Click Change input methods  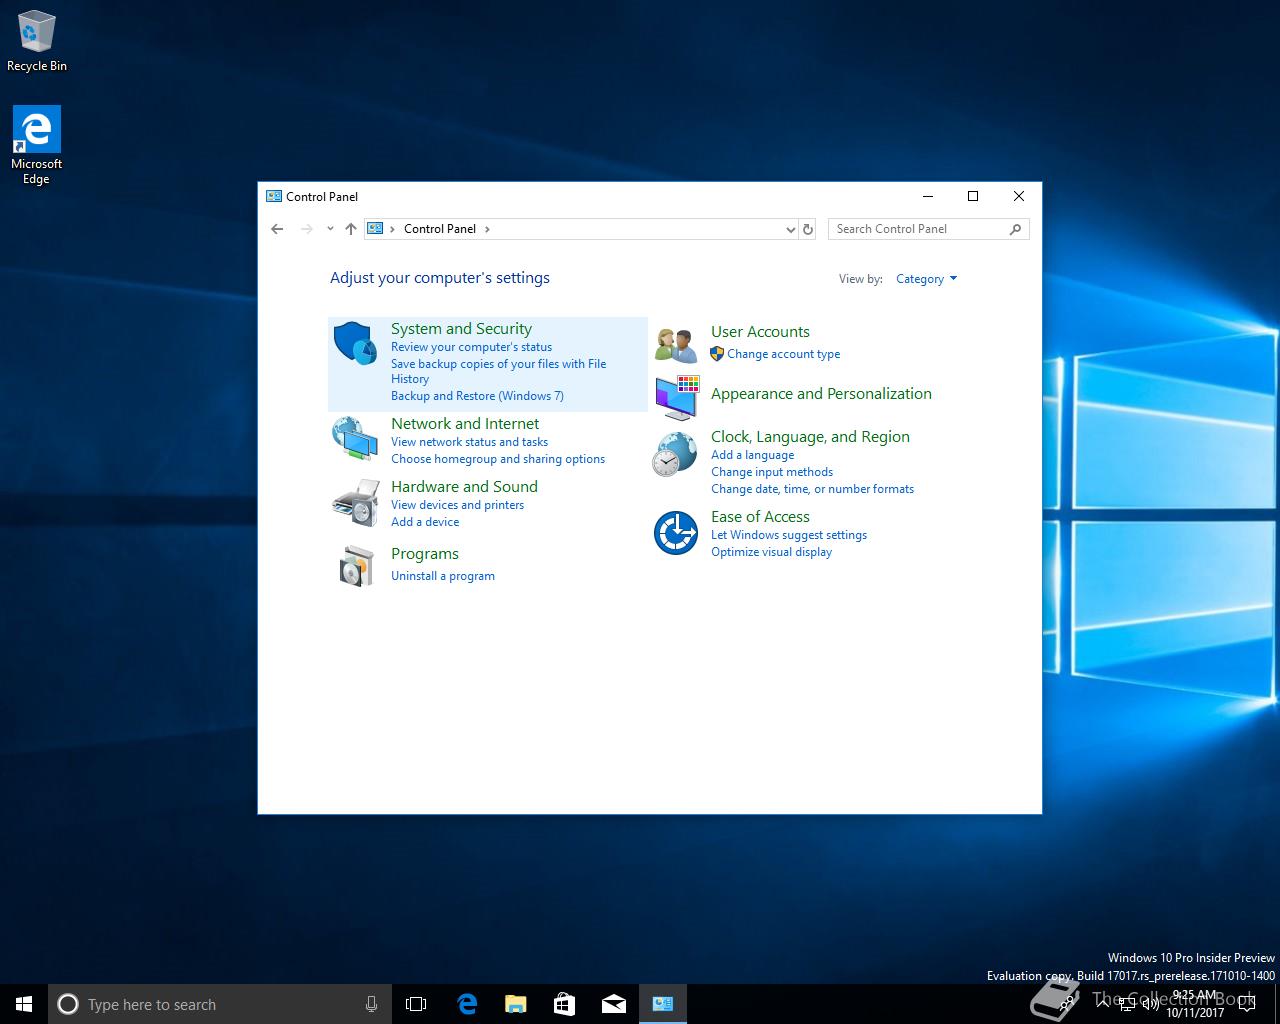772,472
